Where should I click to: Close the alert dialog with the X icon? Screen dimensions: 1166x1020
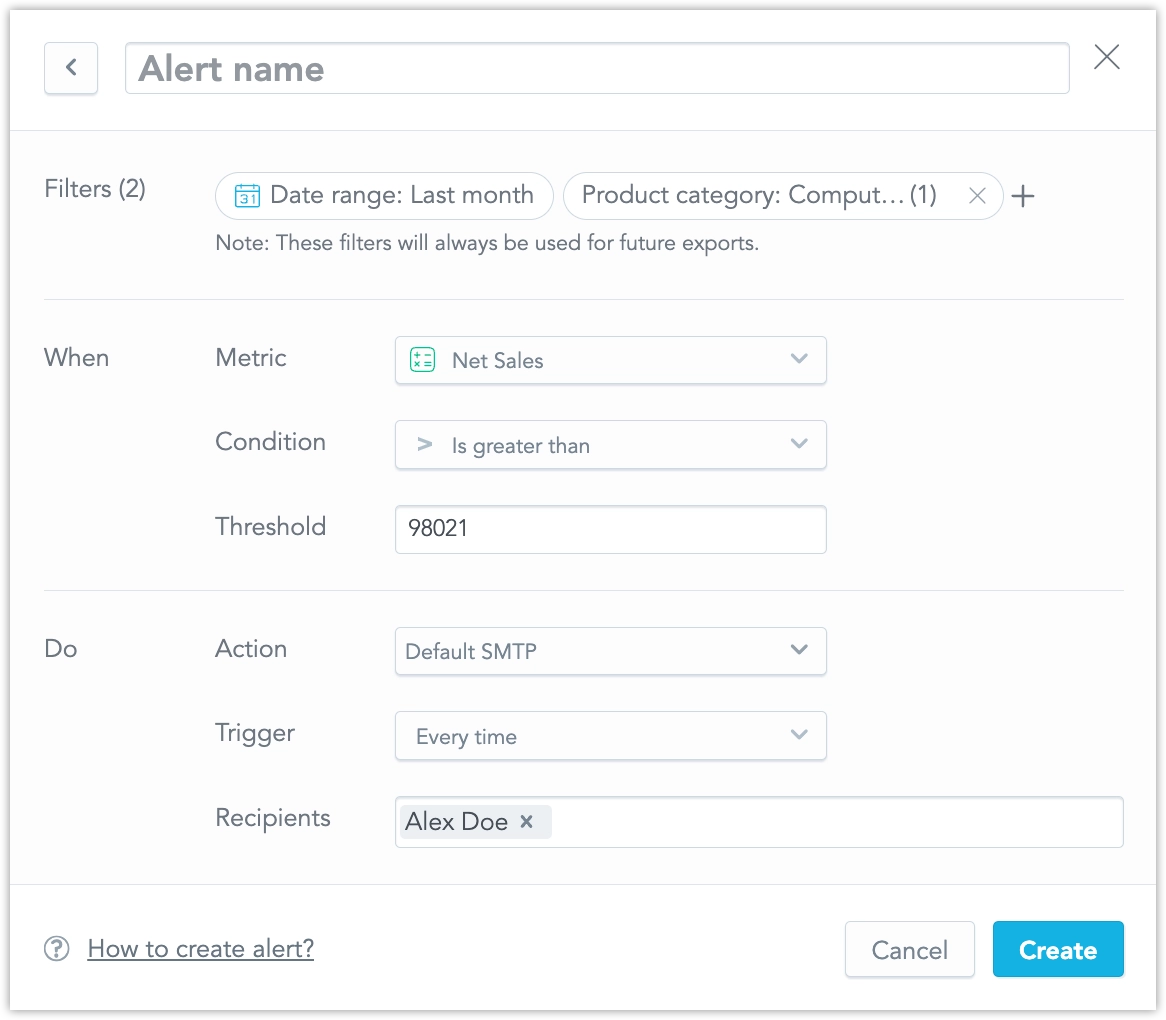(x=1106, y=57)
